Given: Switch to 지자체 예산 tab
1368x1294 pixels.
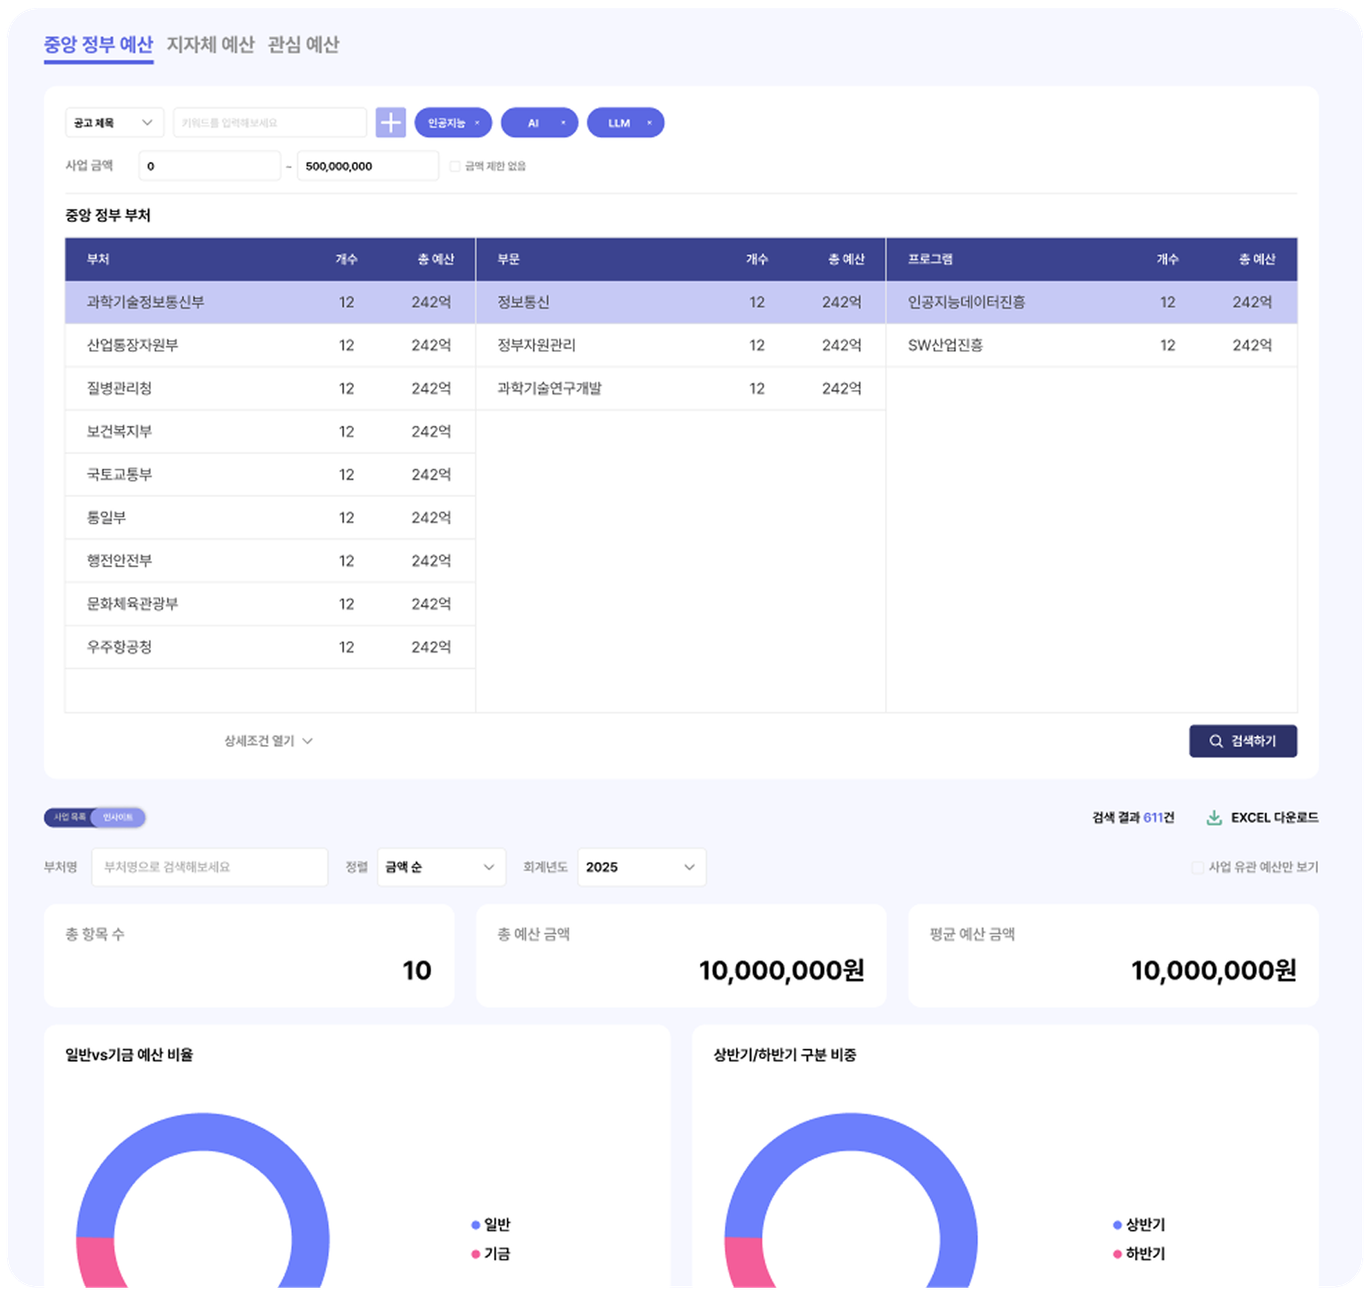Looking at the screenshot, I should pos(210,45).
